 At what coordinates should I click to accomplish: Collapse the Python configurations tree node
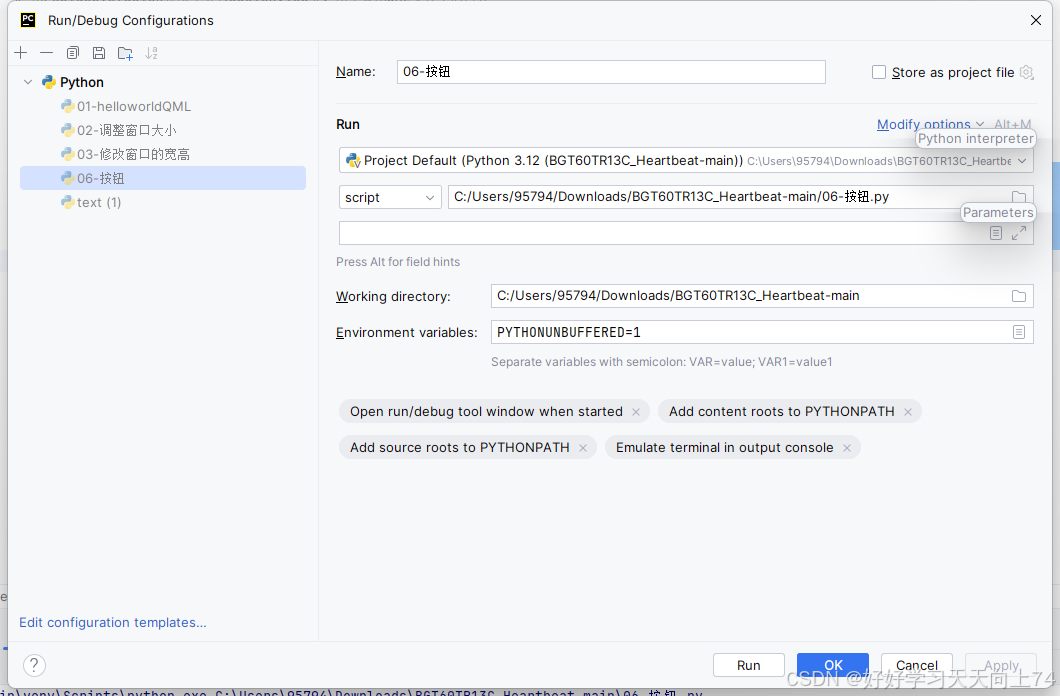[27, 82]
